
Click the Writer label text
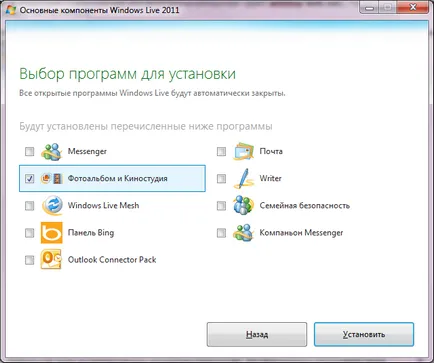click(270, 178)
